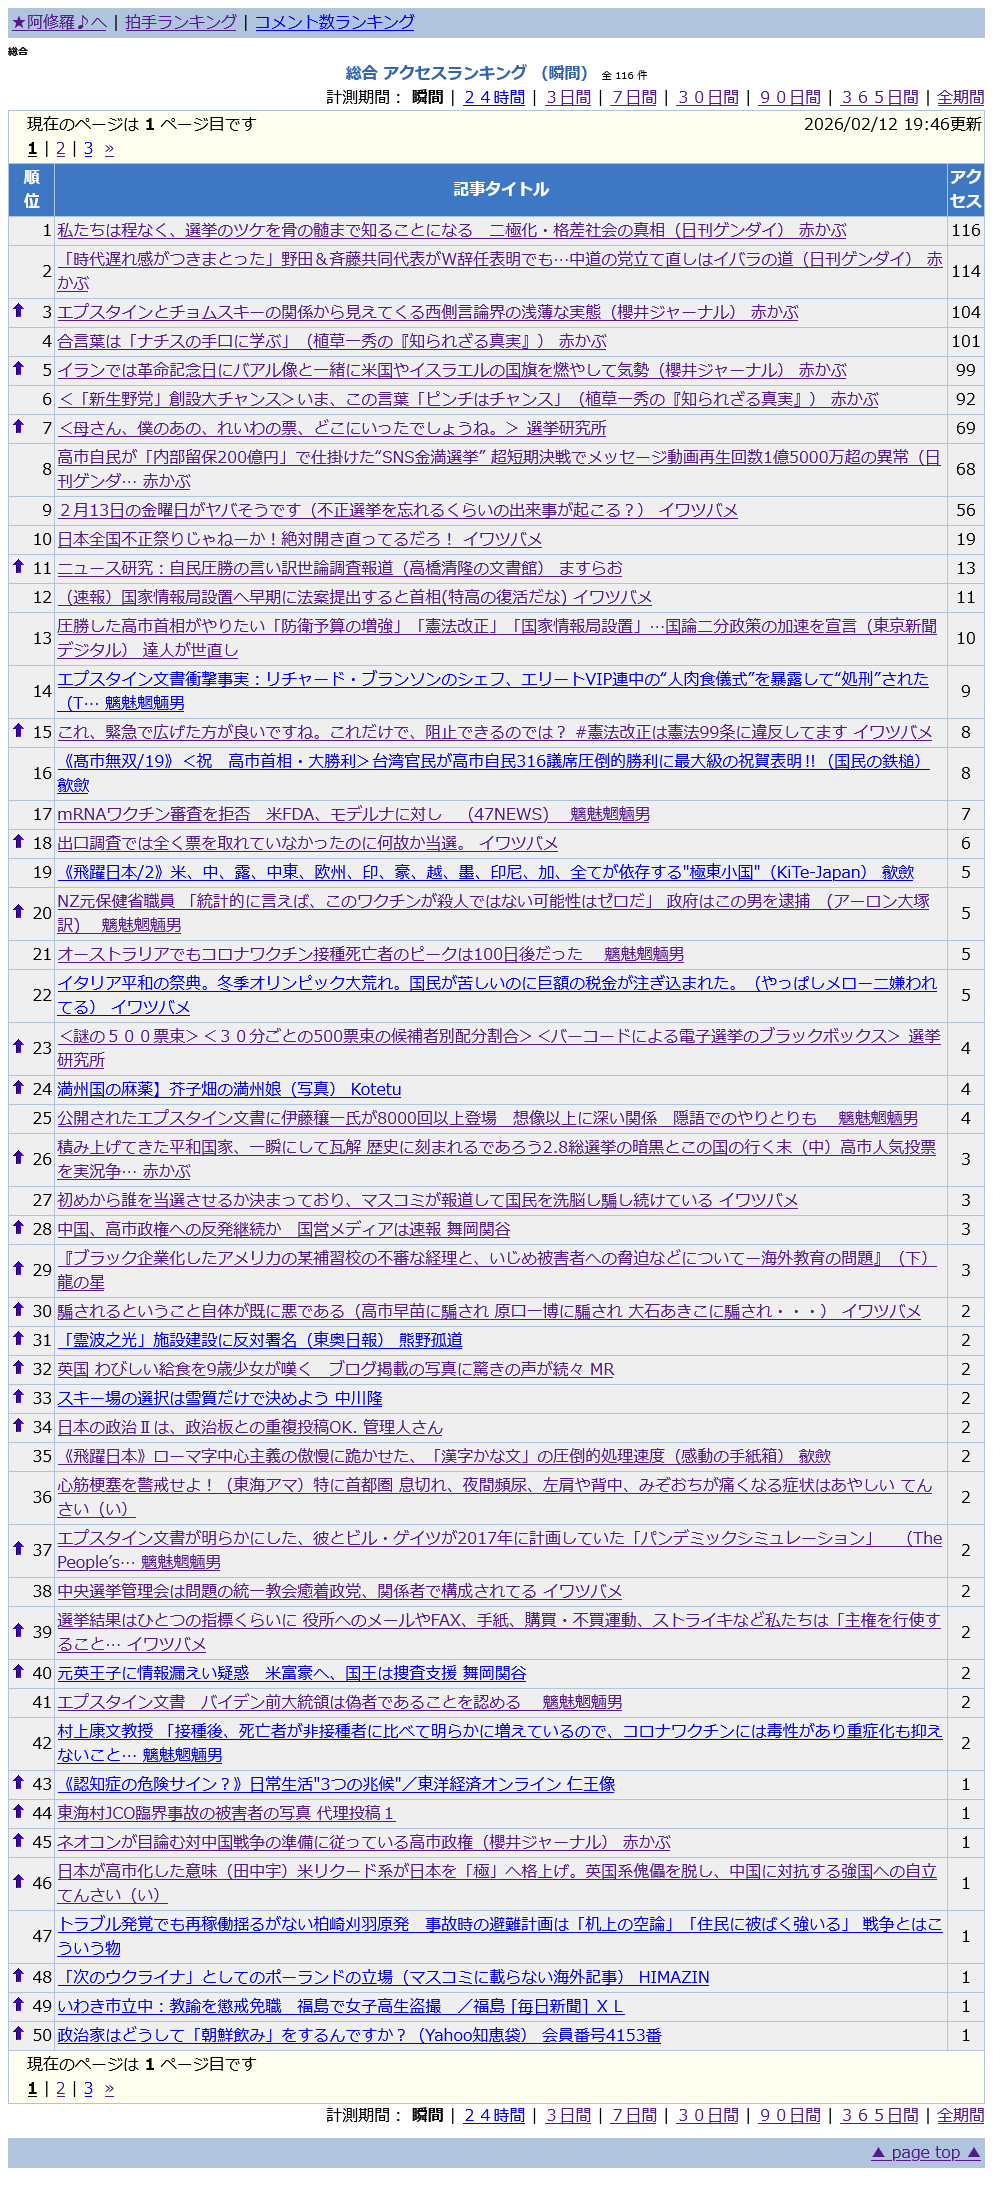
Task: Open the コメント数ランキング page
Action: (x=334, y=22)
